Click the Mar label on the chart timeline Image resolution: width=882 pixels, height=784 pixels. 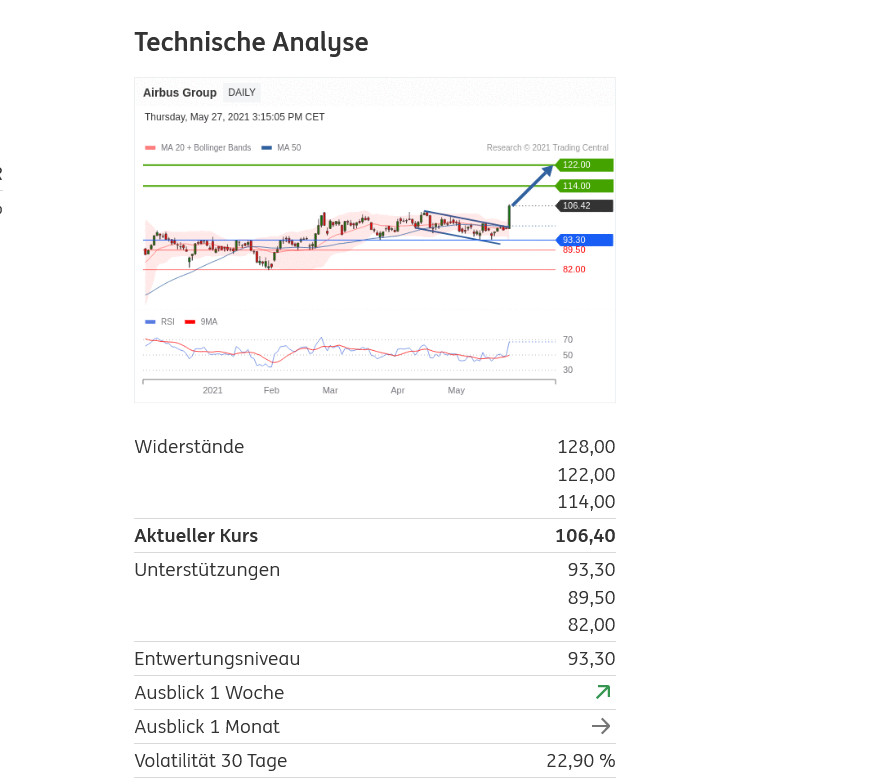pyautogui.click(x=330, y=390)
